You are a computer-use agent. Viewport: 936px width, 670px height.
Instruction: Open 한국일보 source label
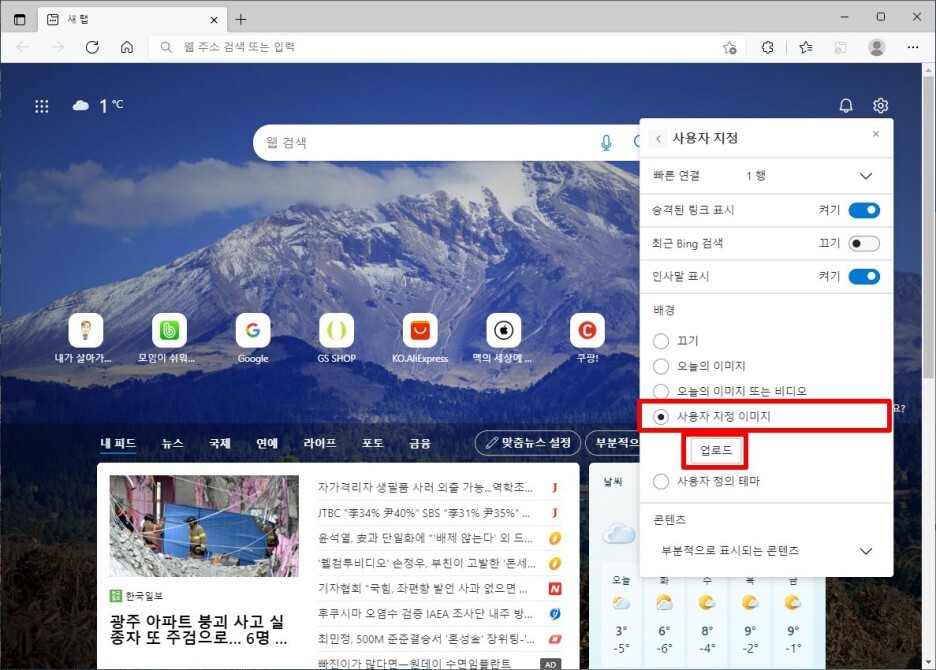click(136, 595)
